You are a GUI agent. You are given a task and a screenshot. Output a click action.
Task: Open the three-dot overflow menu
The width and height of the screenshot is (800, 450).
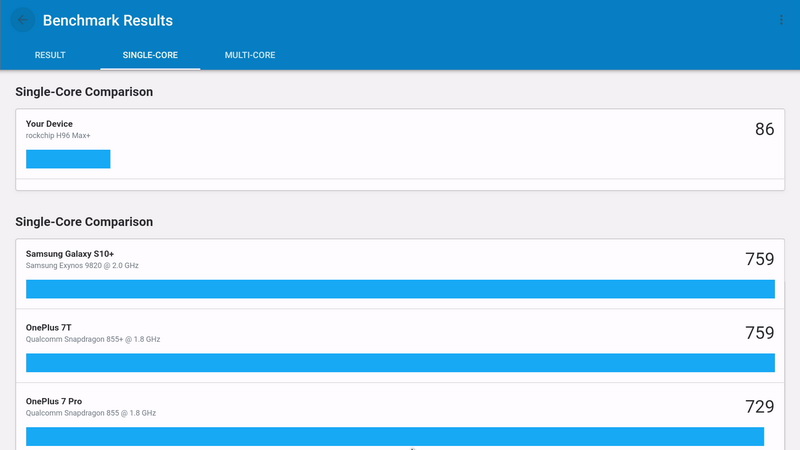point(781,20)
